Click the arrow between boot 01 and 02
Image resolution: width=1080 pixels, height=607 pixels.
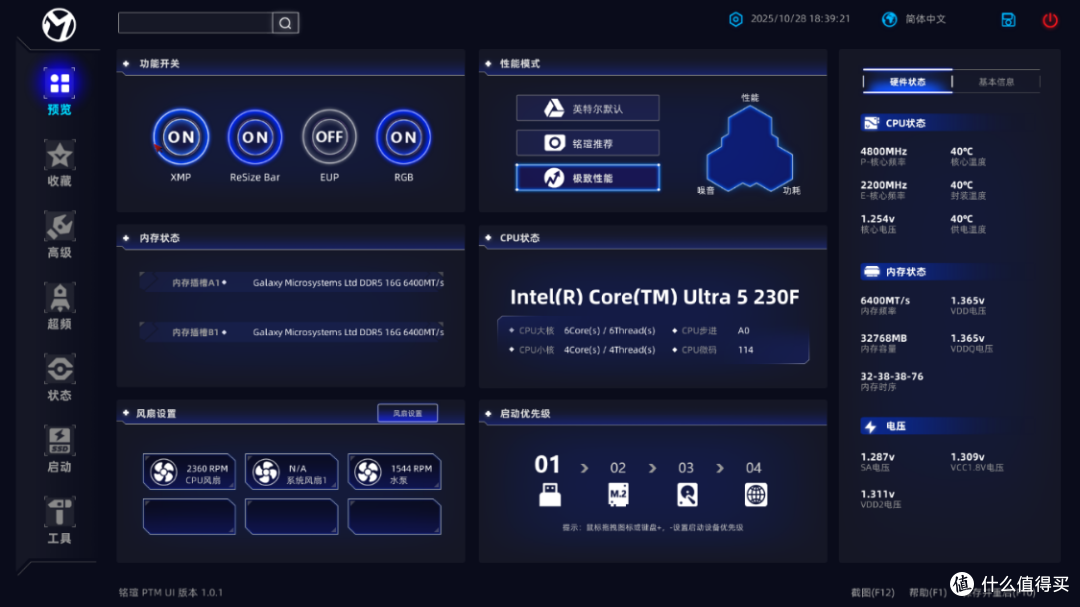point(584,469)
